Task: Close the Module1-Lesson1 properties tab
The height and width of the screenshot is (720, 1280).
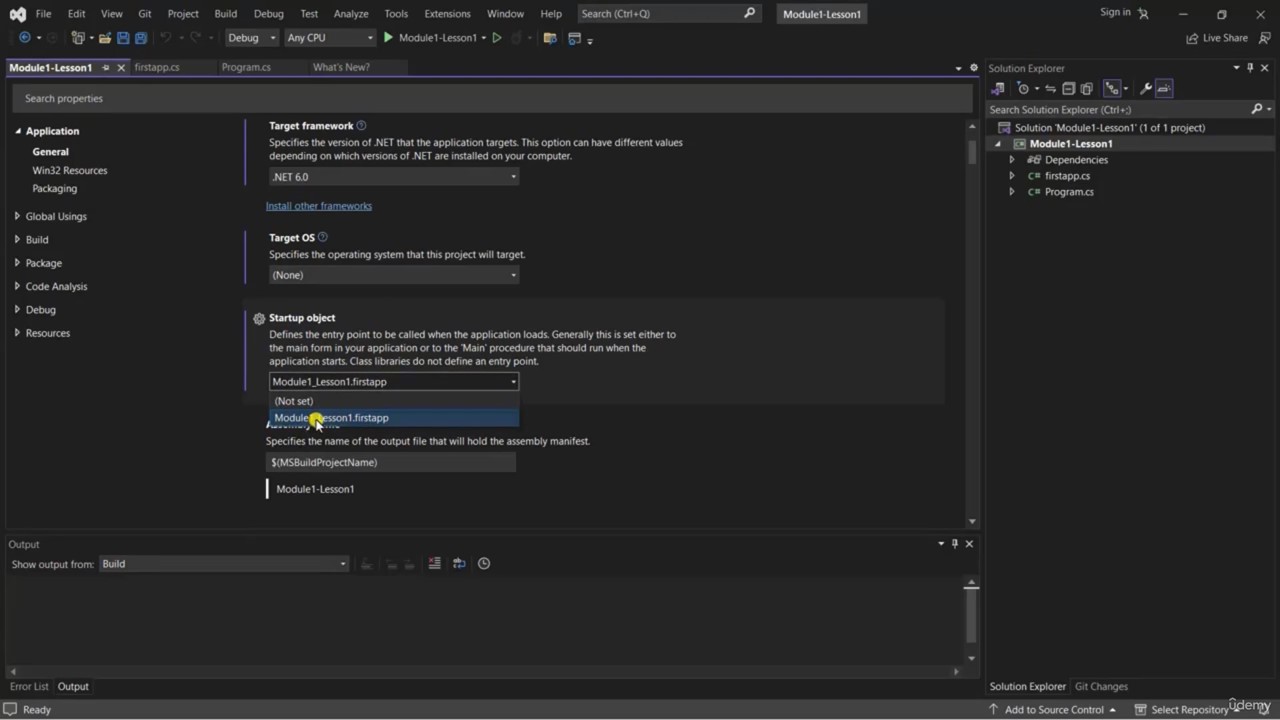Action: pos(121,67)
